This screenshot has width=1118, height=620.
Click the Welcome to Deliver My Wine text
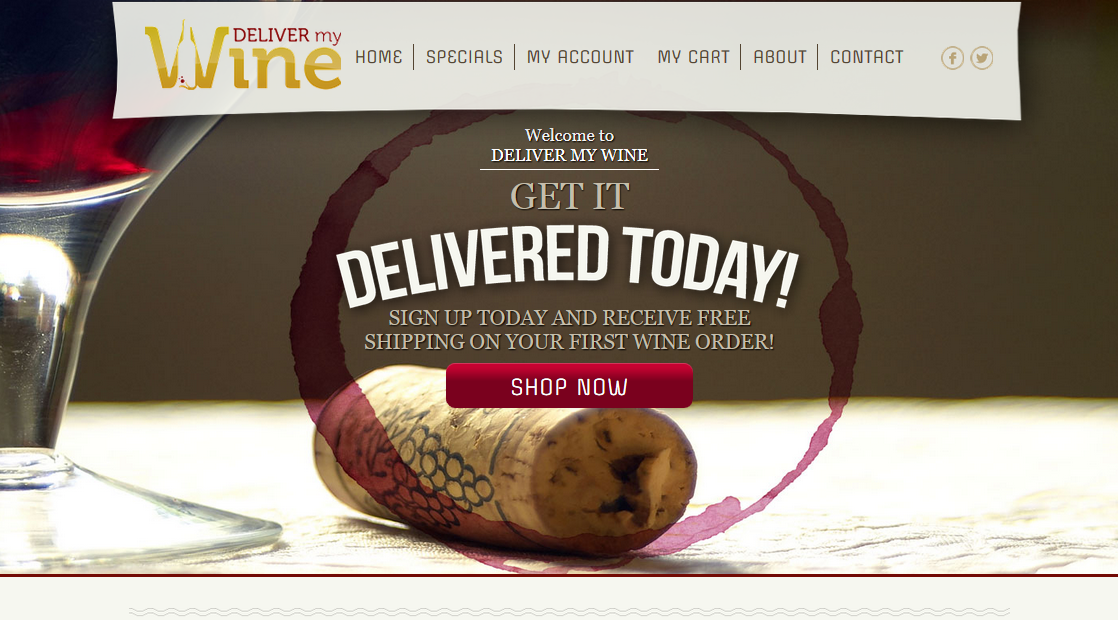pyautogui.click(x=569, y=145)
